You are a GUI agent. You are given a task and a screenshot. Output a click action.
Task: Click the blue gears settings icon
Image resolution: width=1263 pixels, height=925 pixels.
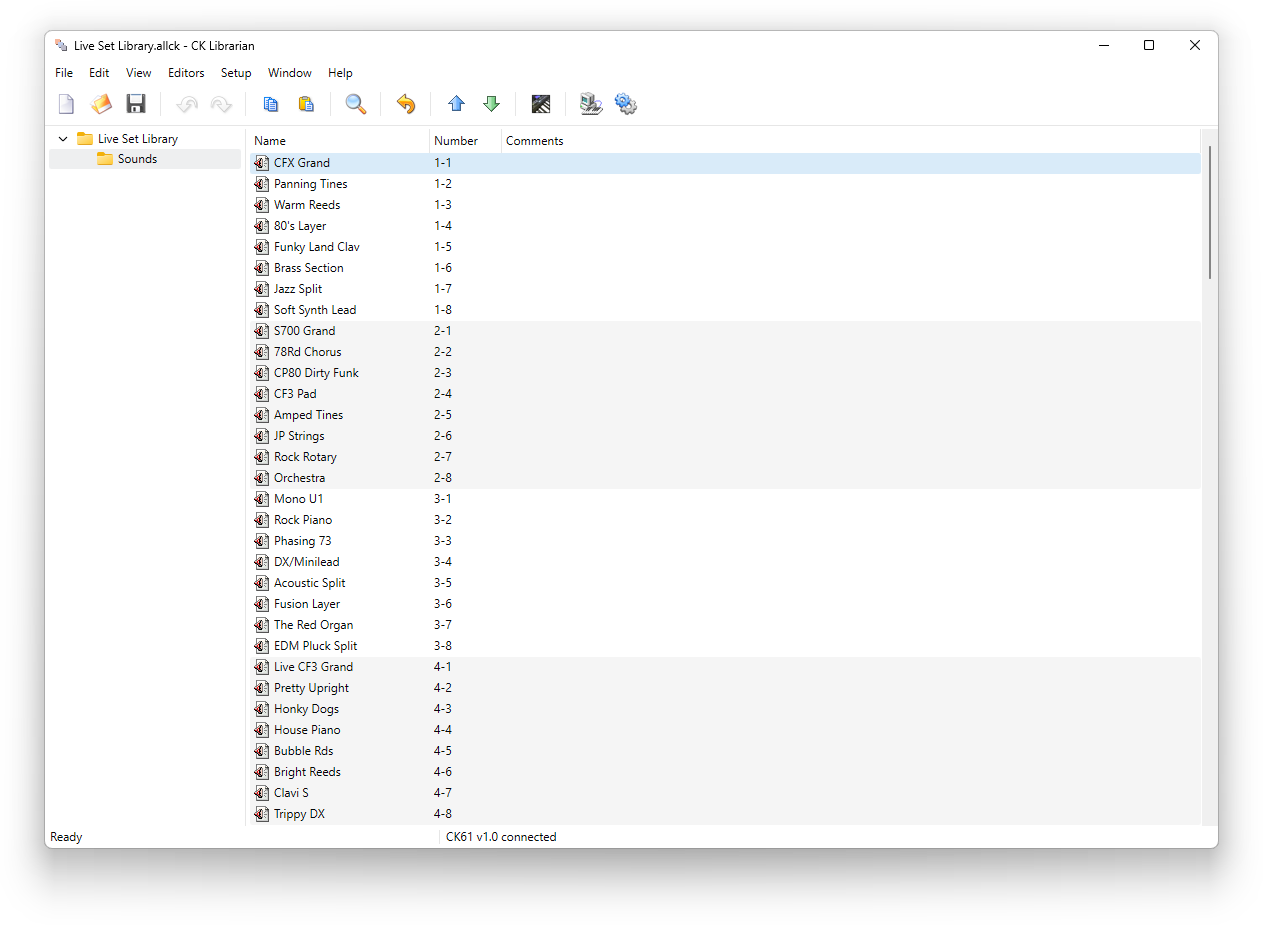(x=626, y=104)
